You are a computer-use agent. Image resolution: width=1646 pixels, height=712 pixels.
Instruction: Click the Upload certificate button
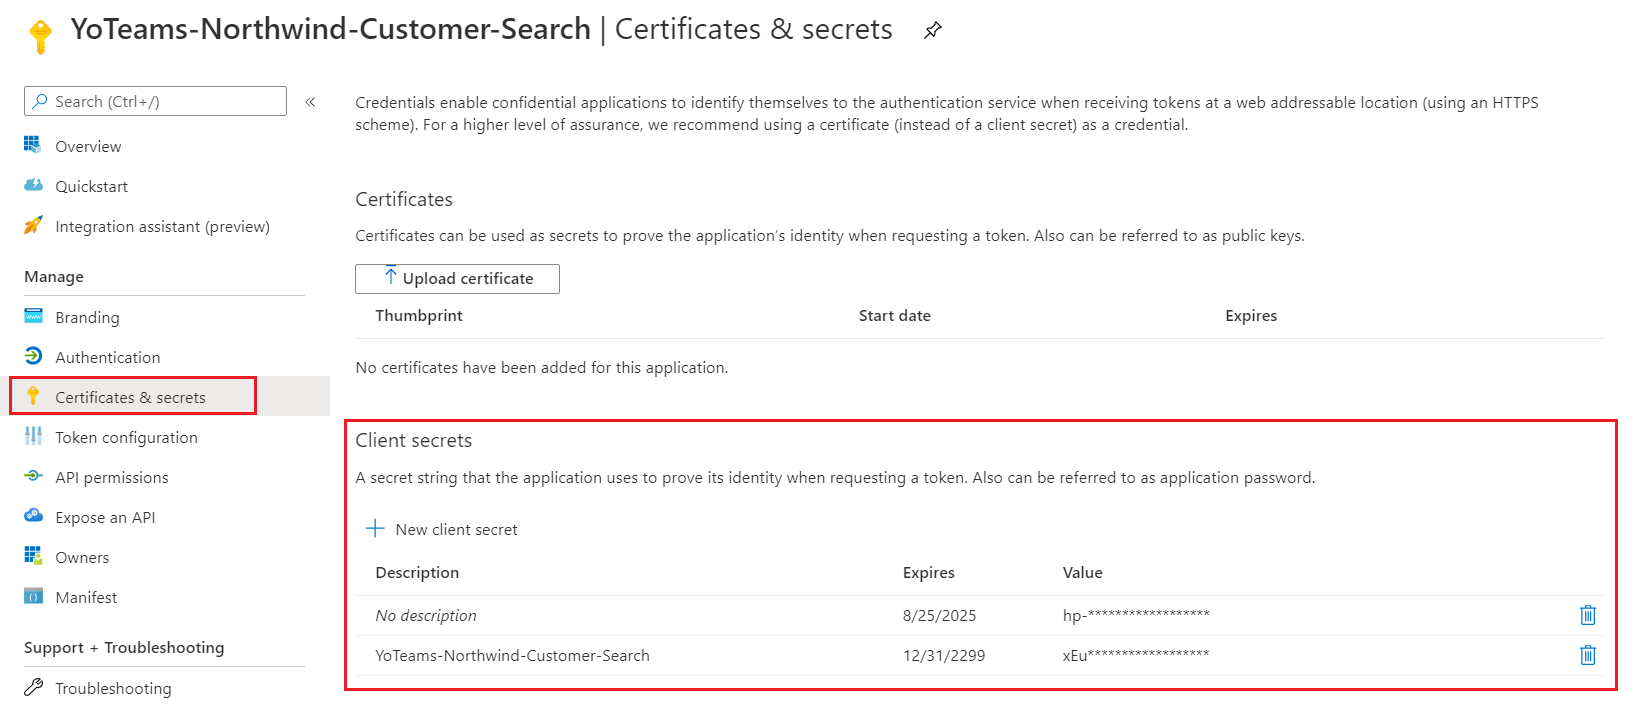[x=457, y=279]
